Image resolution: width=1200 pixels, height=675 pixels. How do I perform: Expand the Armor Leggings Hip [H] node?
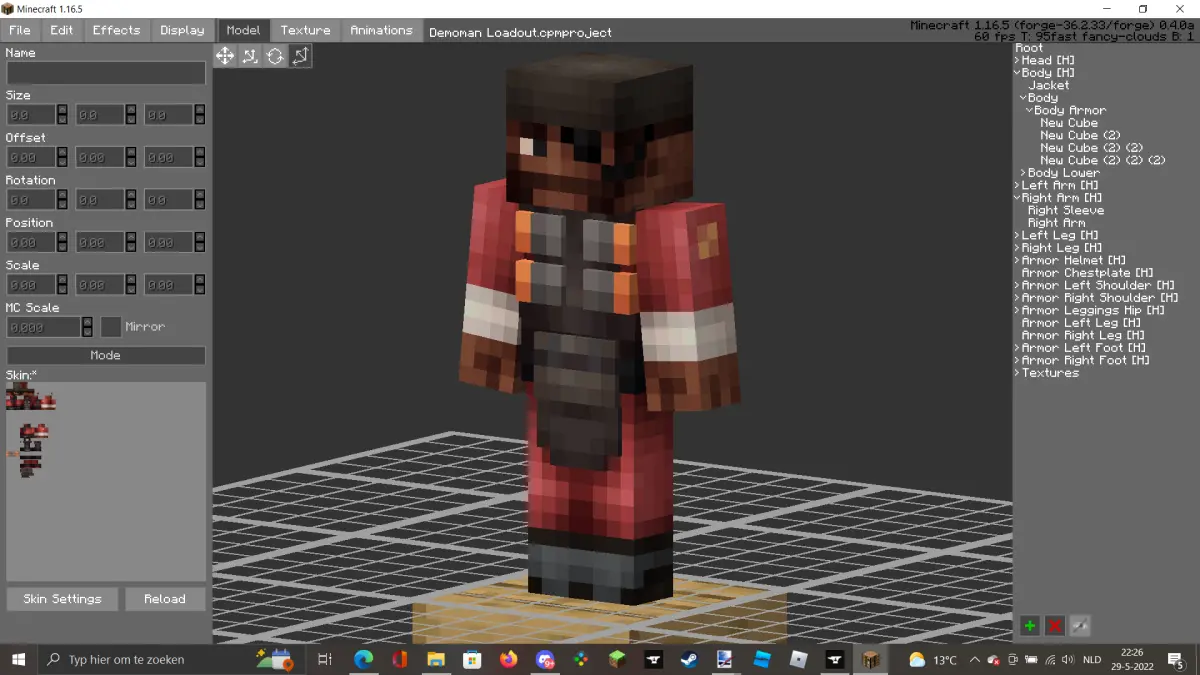[x=1017, y=310]
